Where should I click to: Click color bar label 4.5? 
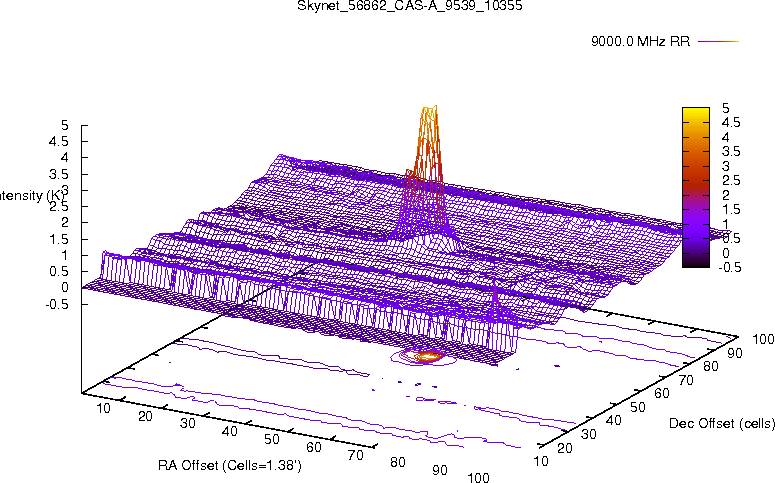731,122
